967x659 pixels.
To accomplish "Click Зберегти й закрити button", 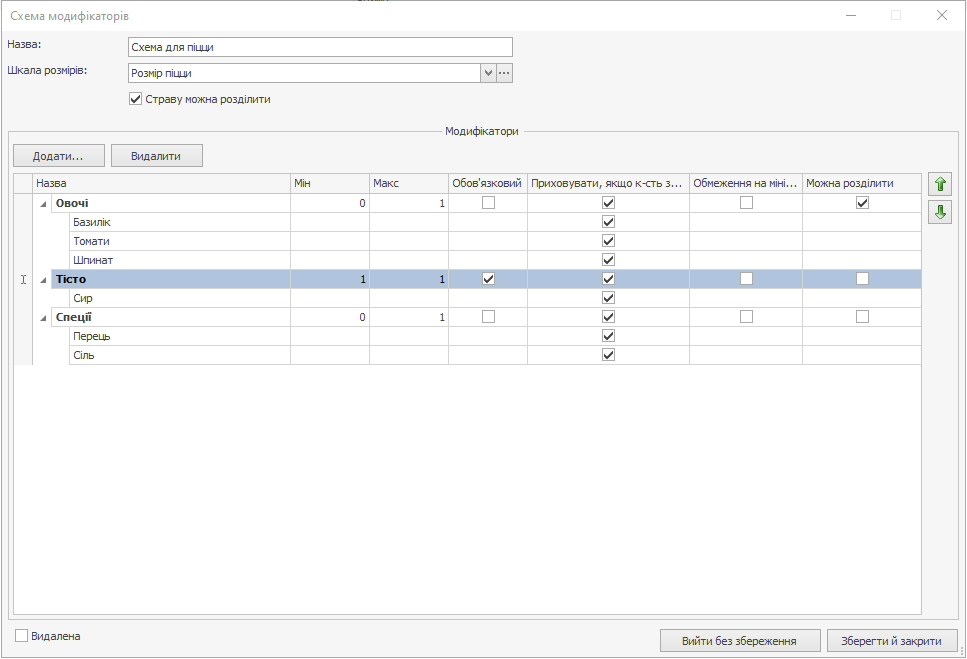I will (892, 641).
